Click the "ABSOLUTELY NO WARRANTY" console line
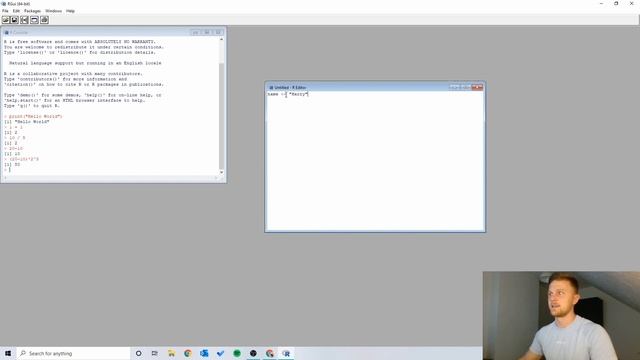Image resolution: width=640 pixels, height=360 pixels. [x=80, y=42]
